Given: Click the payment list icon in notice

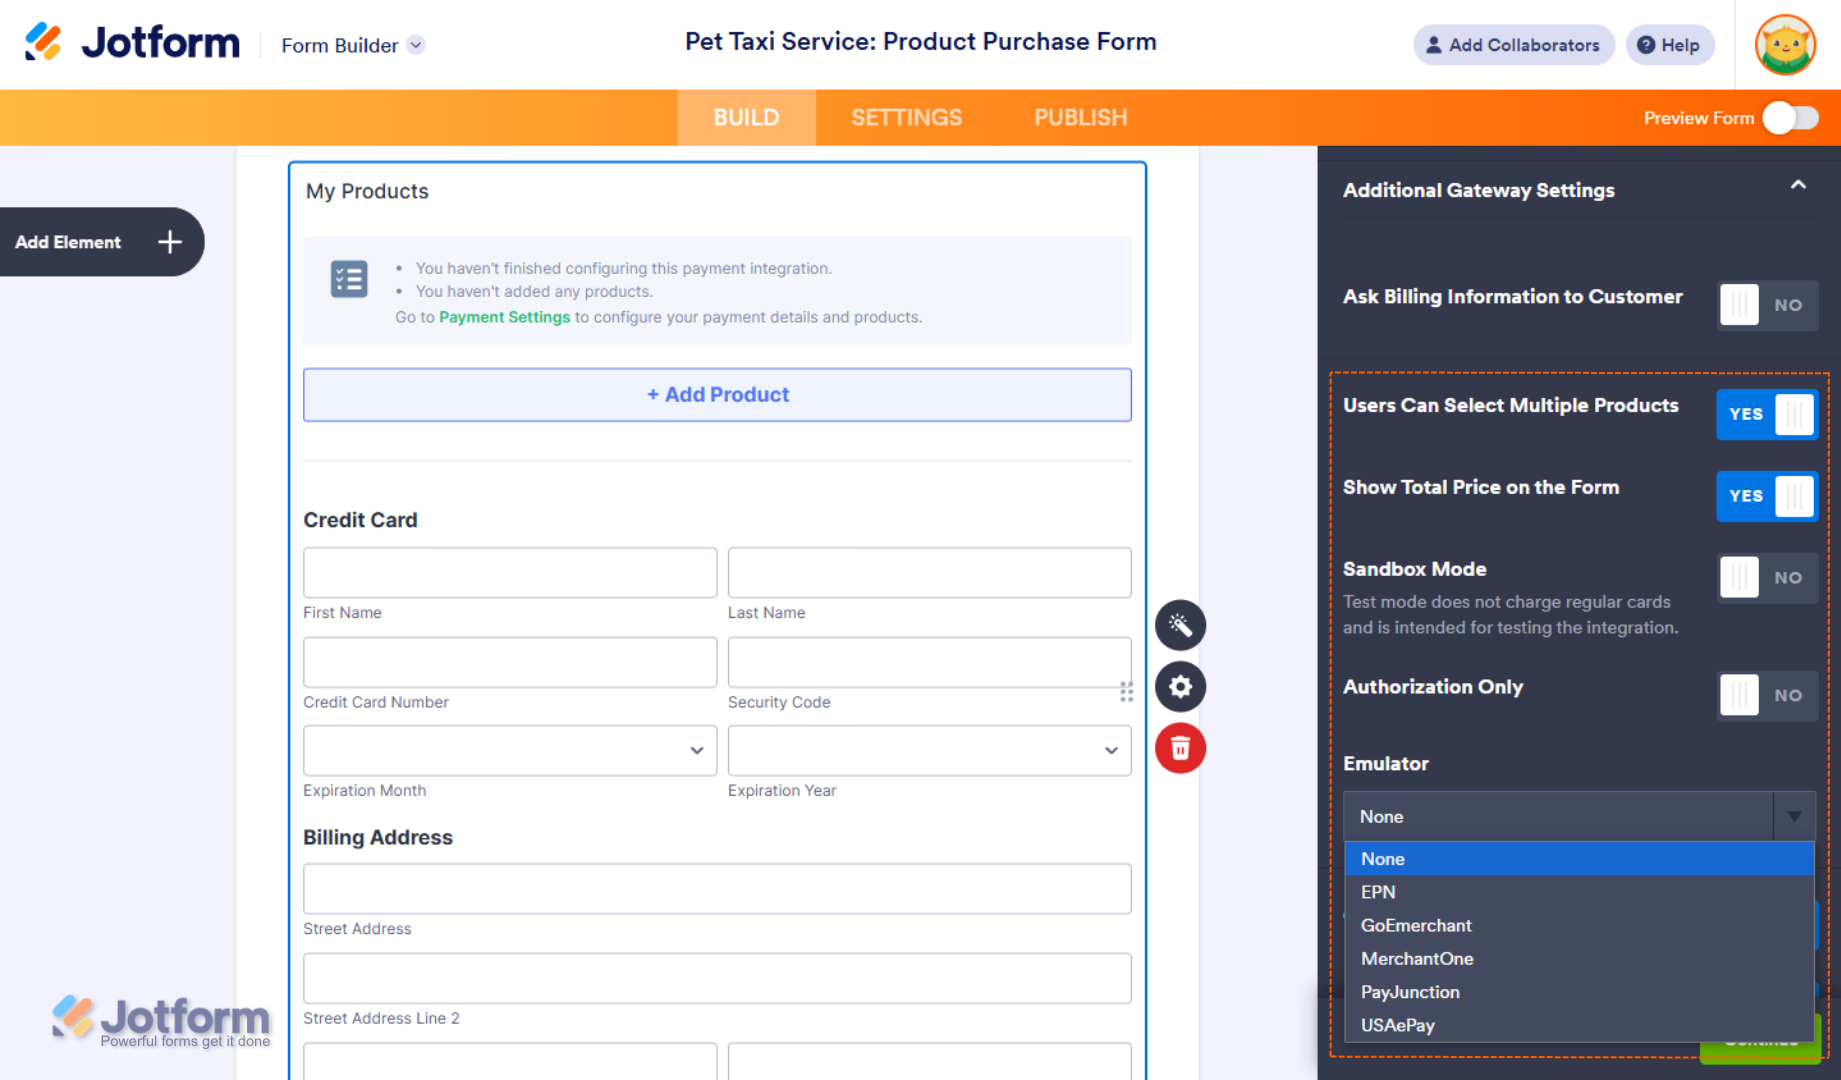Looking at the screenshot, I should point(349,279).
